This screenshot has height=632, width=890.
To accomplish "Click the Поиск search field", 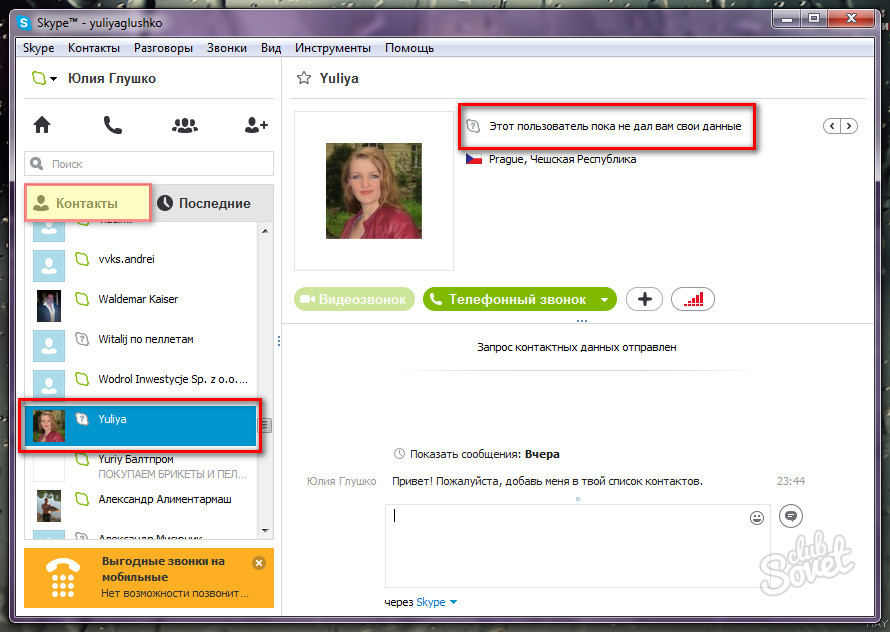I will (x=150, y=163).
